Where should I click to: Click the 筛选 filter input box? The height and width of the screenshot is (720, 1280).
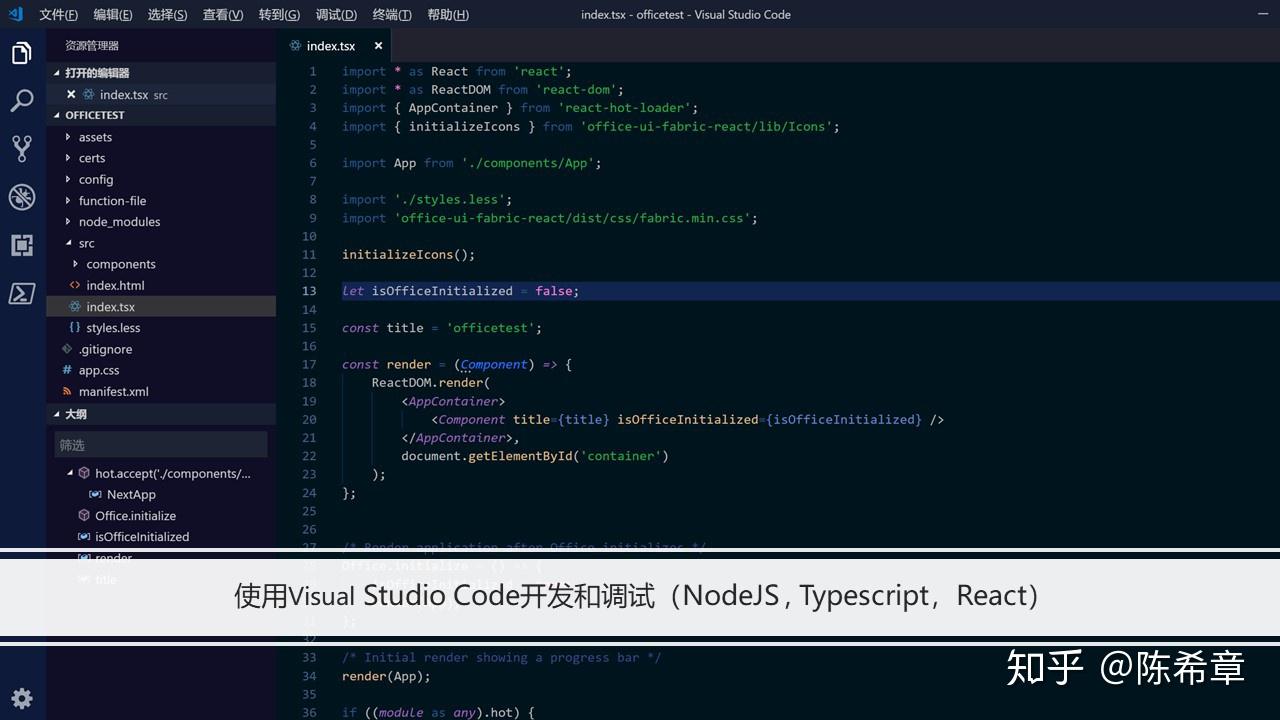pyautogui.click(x=160, y=444)
